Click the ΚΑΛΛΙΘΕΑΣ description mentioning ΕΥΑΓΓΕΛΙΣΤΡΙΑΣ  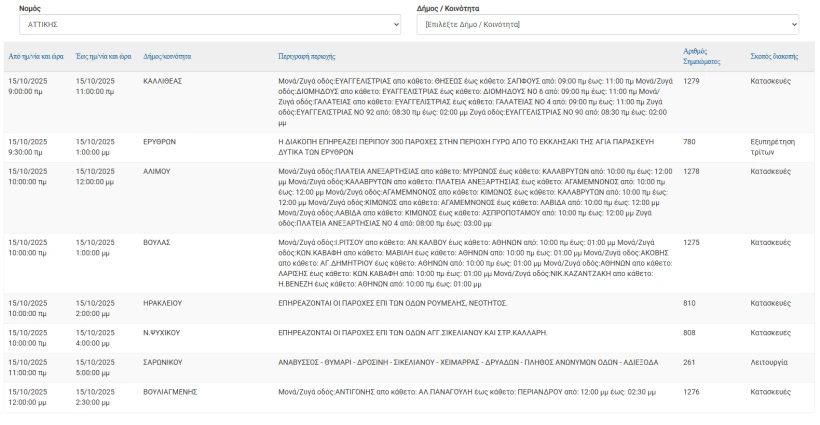click(475, 102)
